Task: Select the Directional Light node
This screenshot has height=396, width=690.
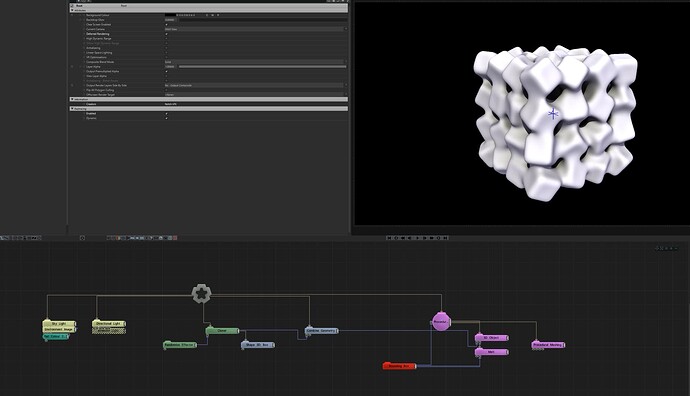Action: coord(109,324)
